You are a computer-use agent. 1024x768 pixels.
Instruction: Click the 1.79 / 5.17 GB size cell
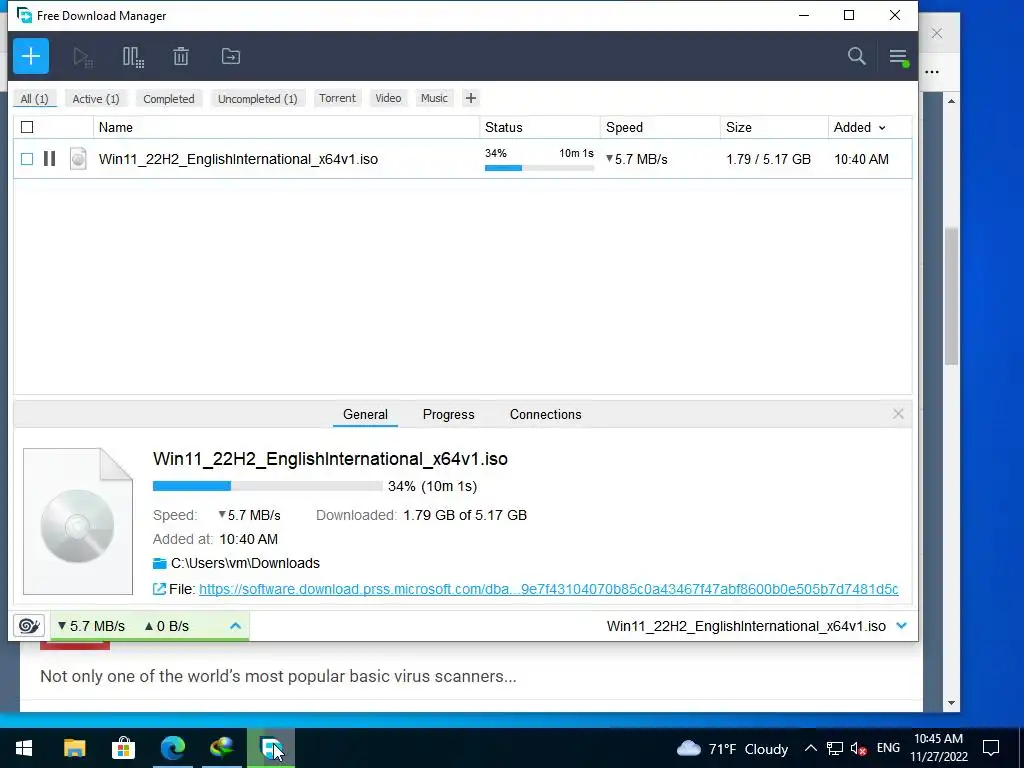coord(769,159)
